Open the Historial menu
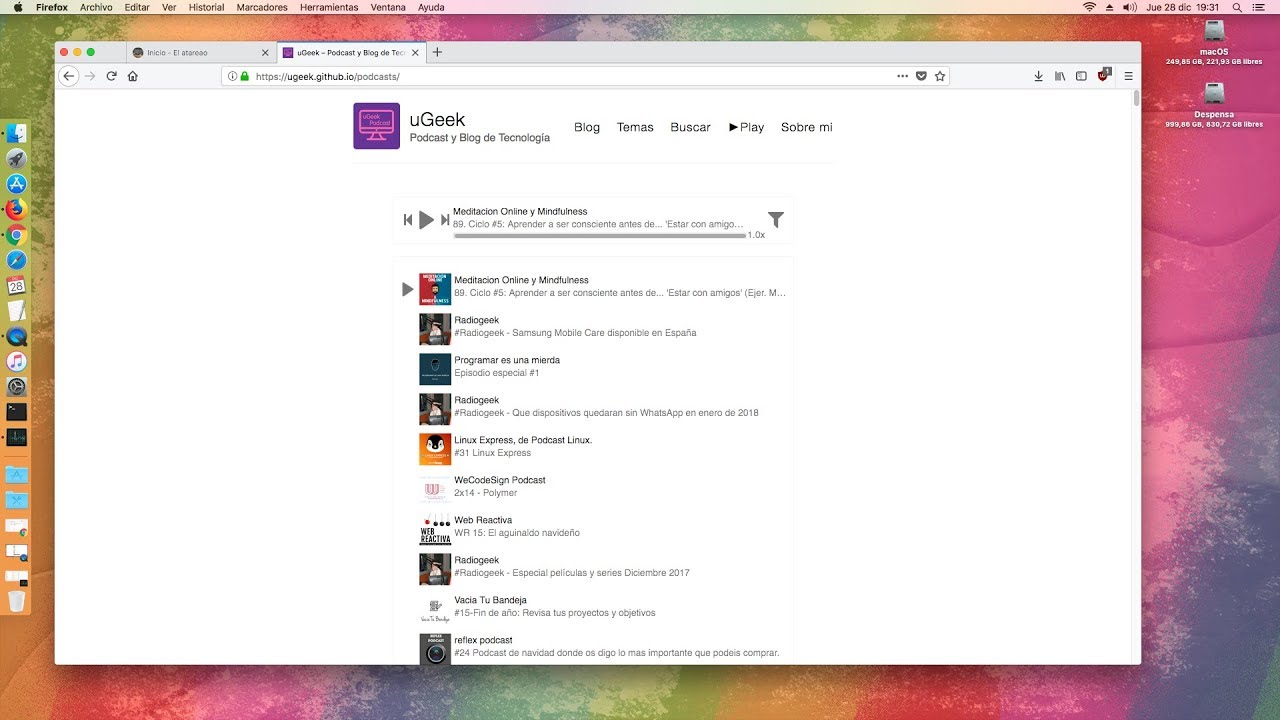This screenshot has height=720, width=1280. (207, 7)
